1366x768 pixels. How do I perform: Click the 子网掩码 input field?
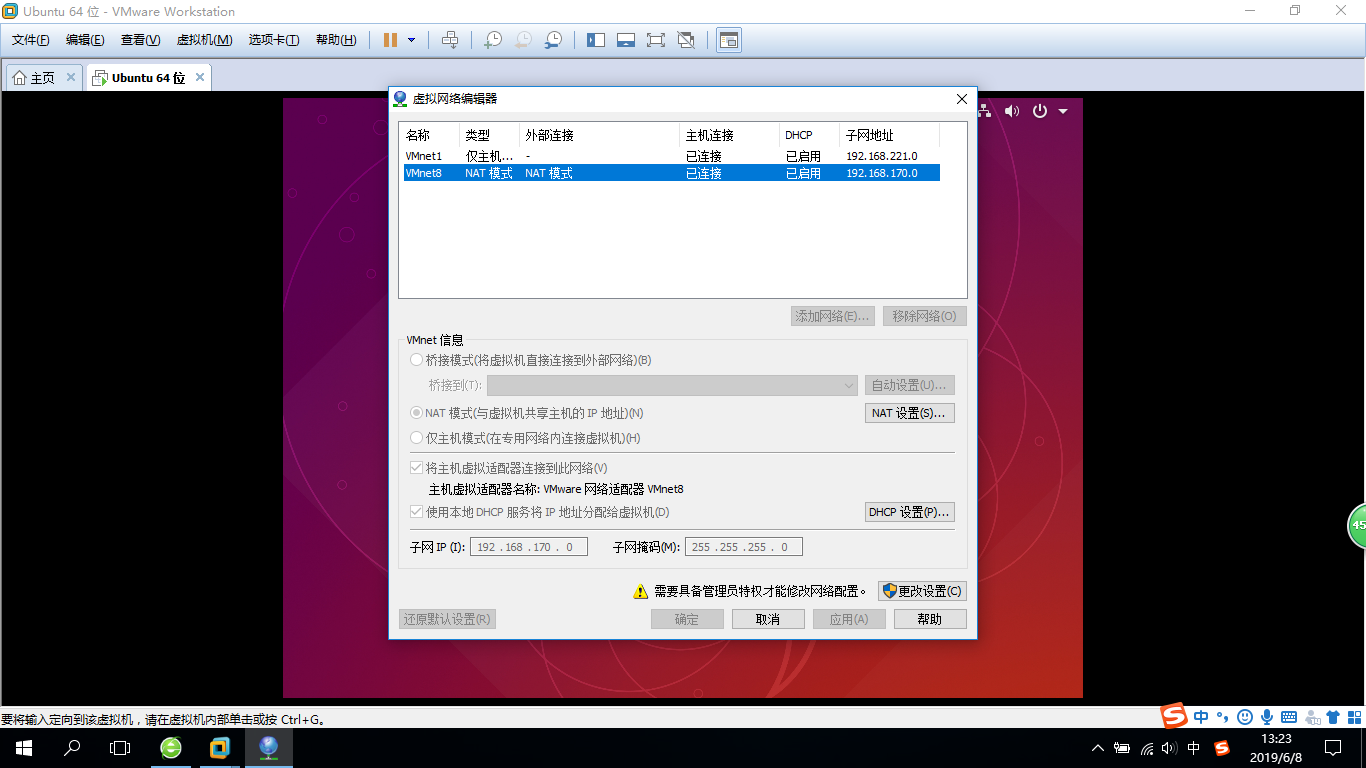tap(744, 547)
